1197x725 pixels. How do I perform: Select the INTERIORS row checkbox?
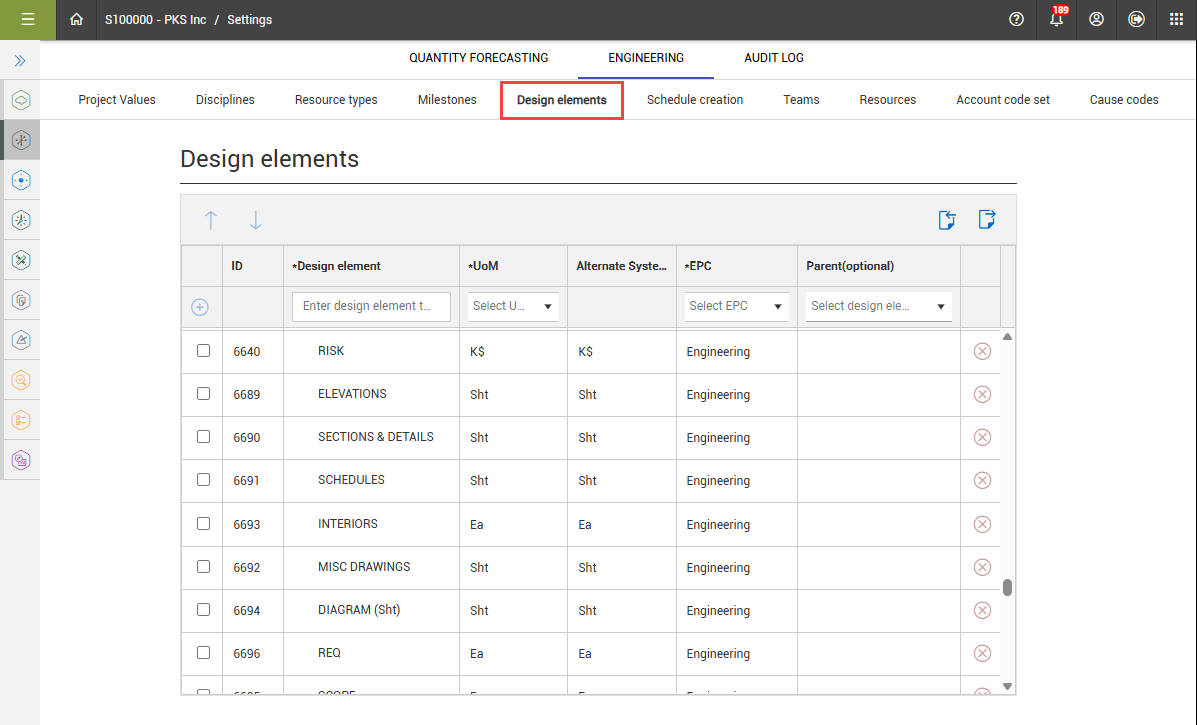204,524
